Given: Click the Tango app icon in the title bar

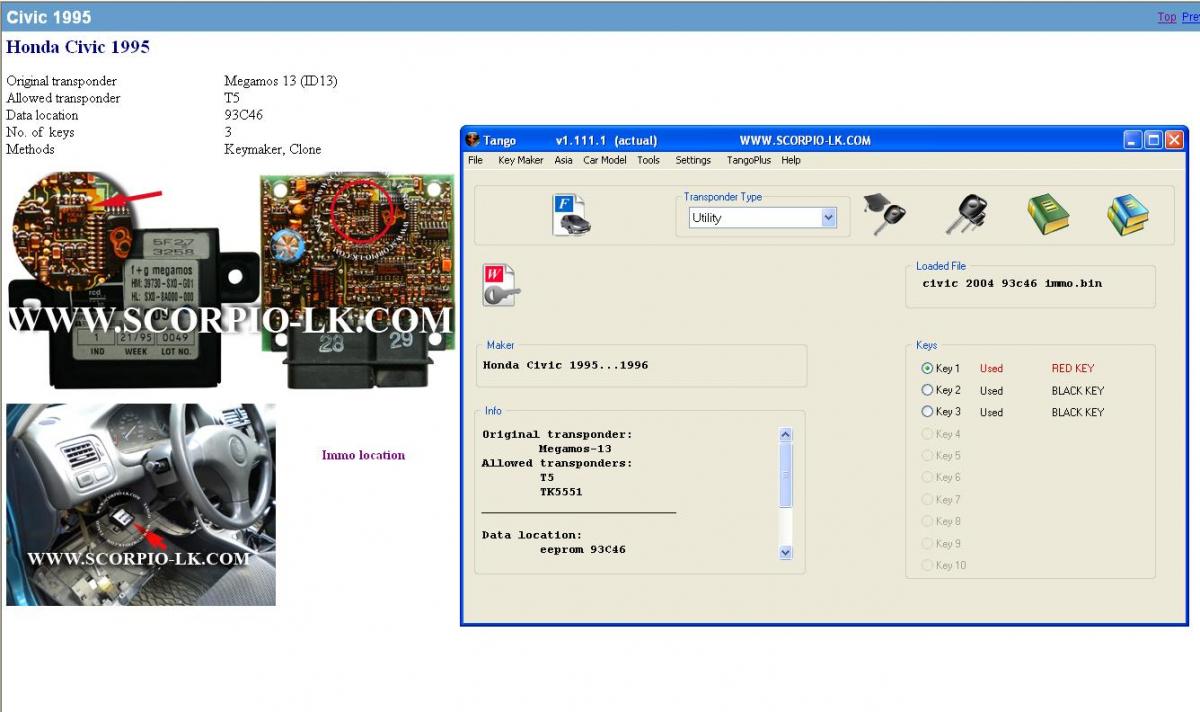Looking at the screenshot, I should (473, 140).
